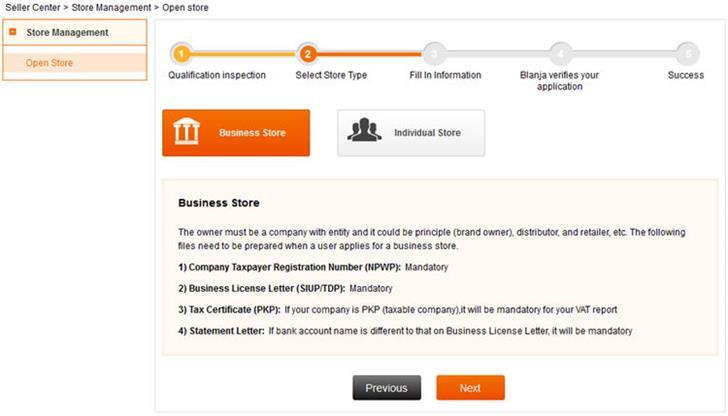Click the progress line between steps 2 and 3

370,54
